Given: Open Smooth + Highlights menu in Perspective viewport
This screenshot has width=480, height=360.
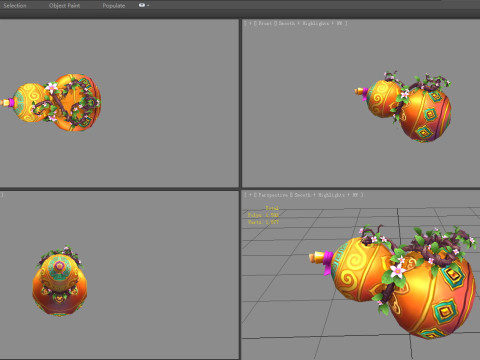Looking at the screenshot, I should coord(326,195).
